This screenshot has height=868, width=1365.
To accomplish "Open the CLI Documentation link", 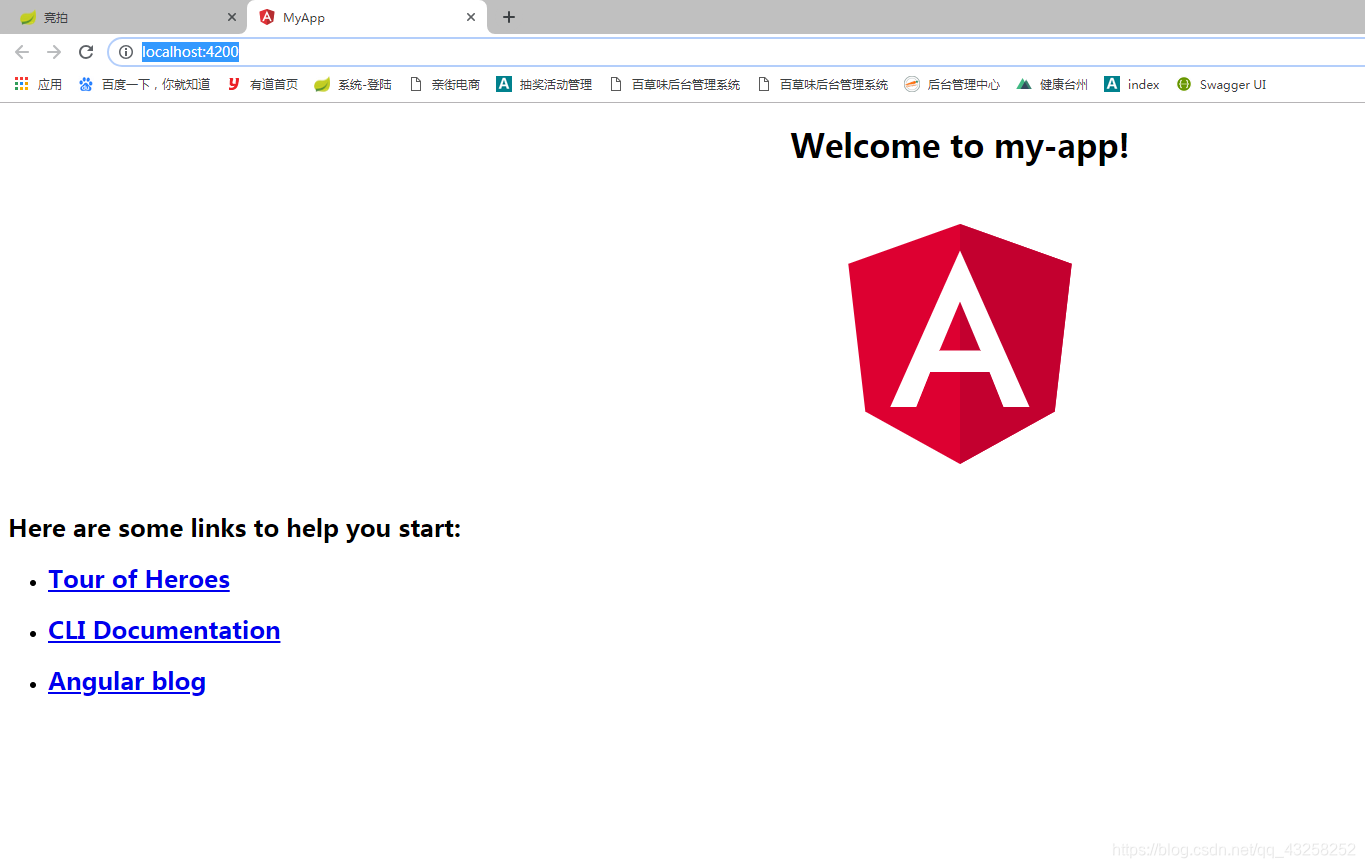I will point(163,631).
